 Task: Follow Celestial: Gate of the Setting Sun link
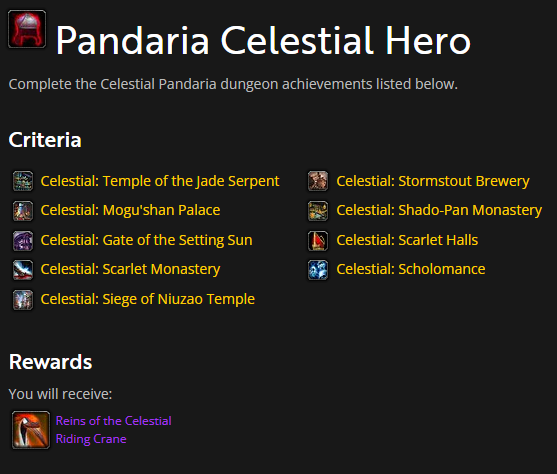click(146, 240)
